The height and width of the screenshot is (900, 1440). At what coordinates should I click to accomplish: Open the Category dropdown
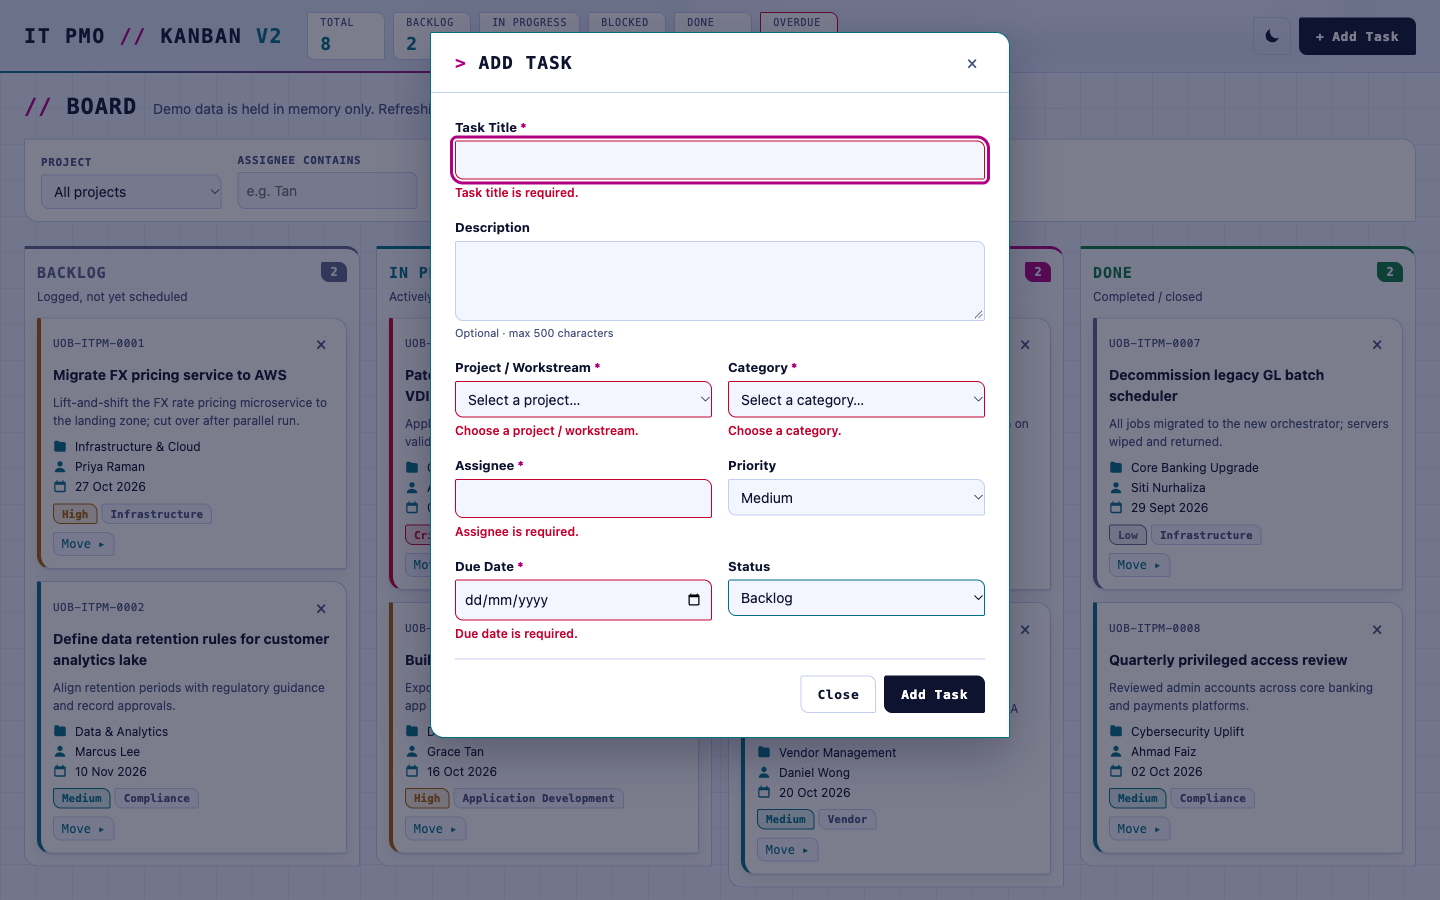click(856, 400)
